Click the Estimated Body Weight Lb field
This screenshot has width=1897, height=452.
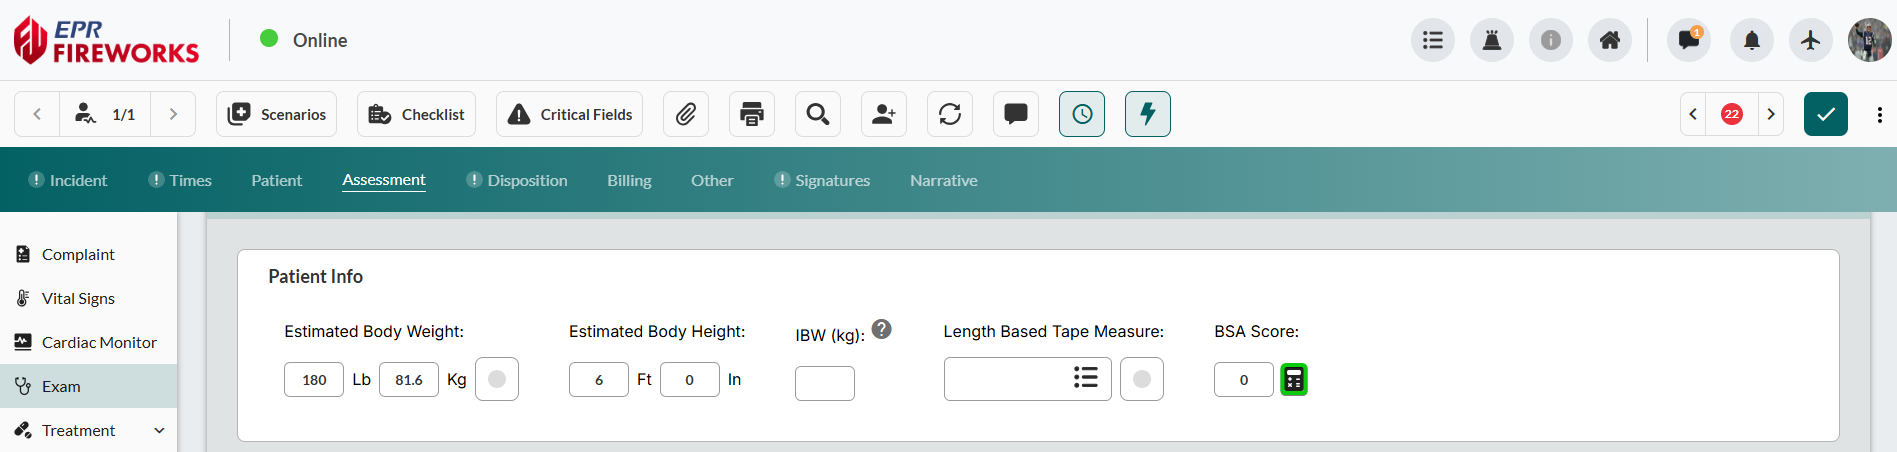314,380
